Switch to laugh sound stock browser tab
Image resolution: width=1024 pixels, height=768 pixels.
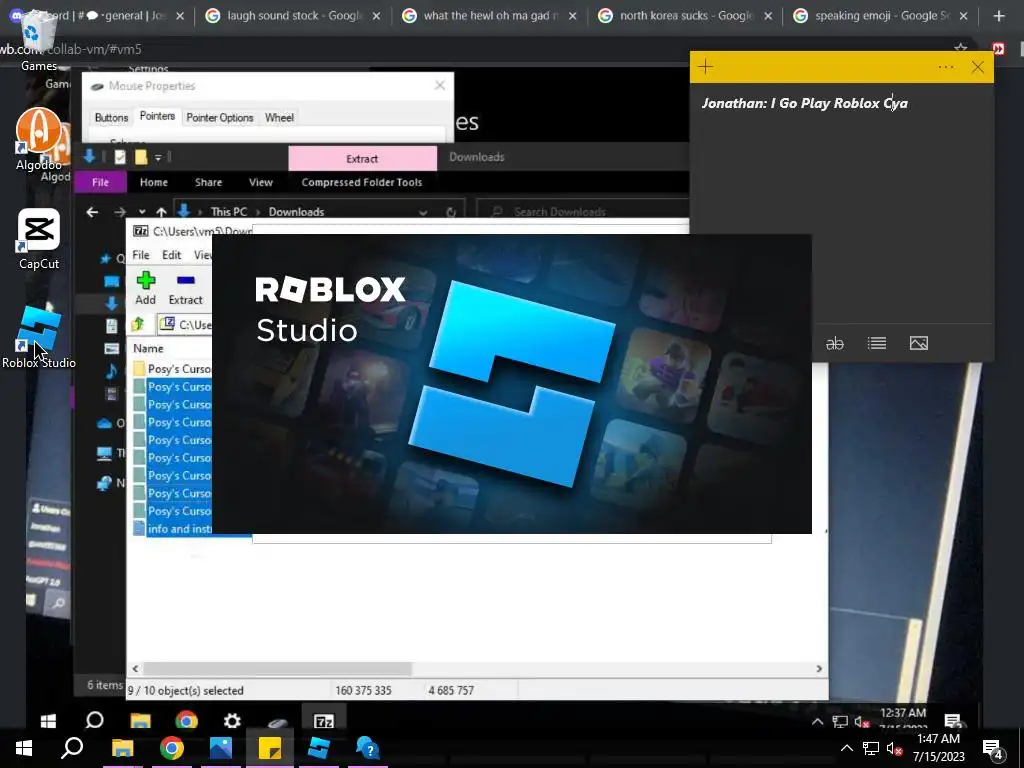[x=293, y=16]
